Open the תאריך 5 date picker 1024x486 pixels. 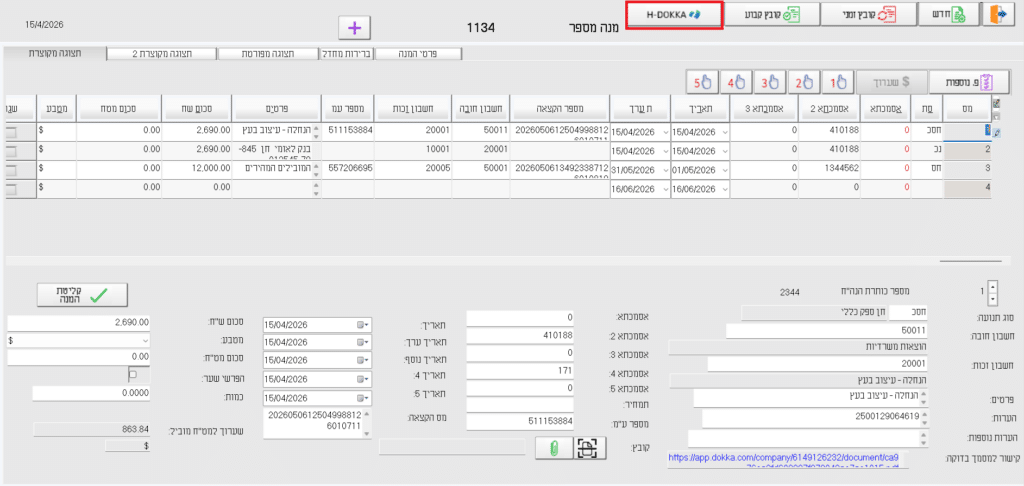tap(362, 397)
